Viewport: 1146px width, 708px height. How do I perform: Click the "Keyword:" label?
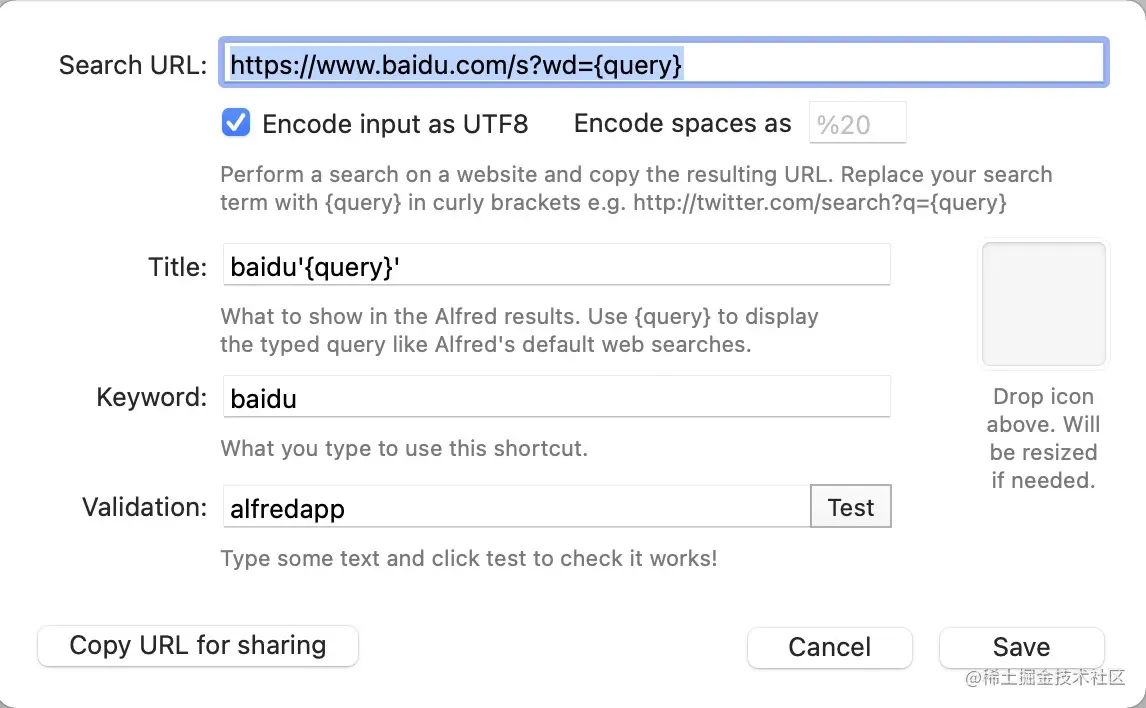(x=151, y=397)
